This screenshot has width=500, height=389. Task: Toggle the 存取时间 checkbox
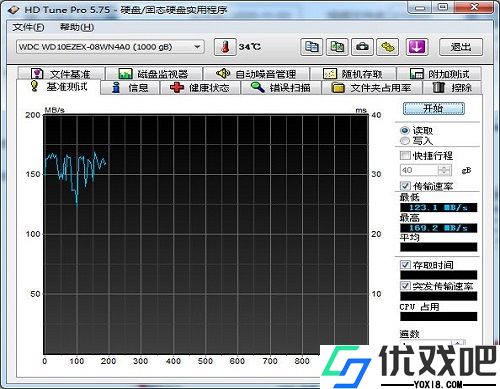(x=405, y=265)
